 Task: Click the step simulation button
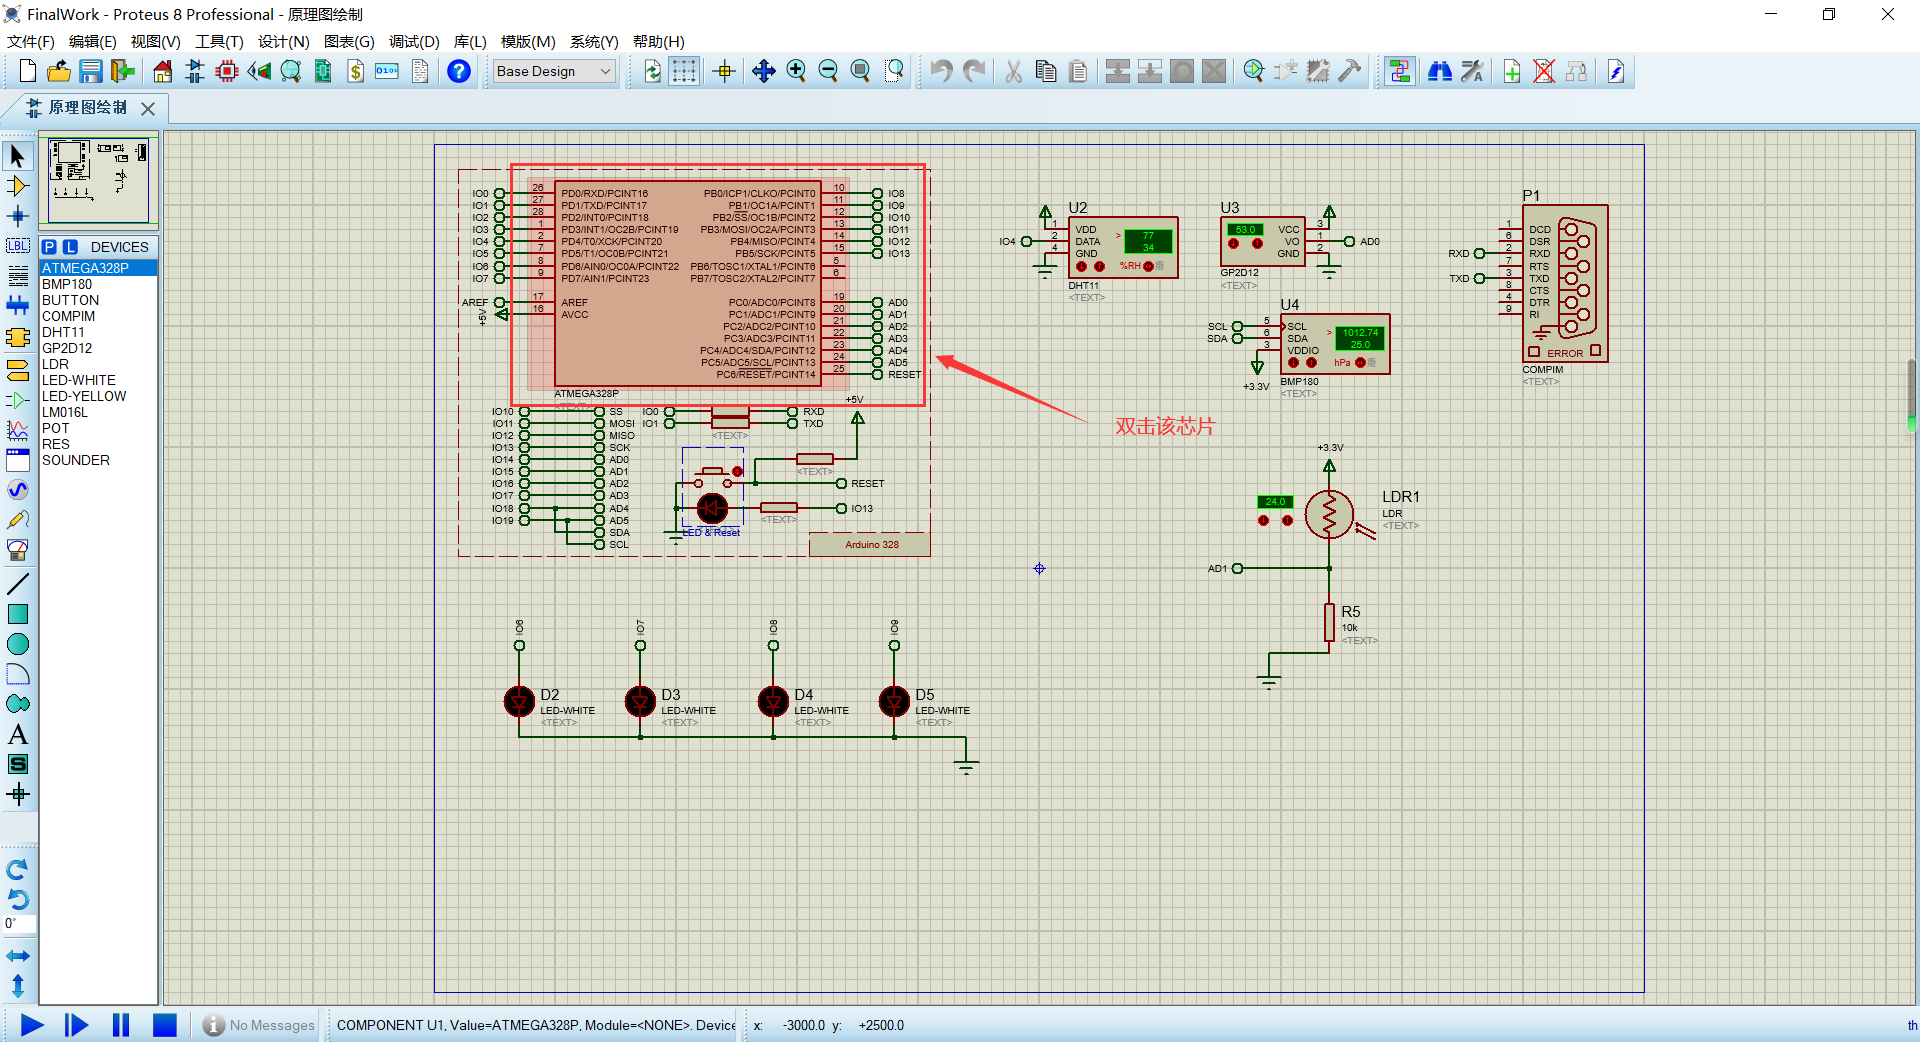click(76, 1025)
